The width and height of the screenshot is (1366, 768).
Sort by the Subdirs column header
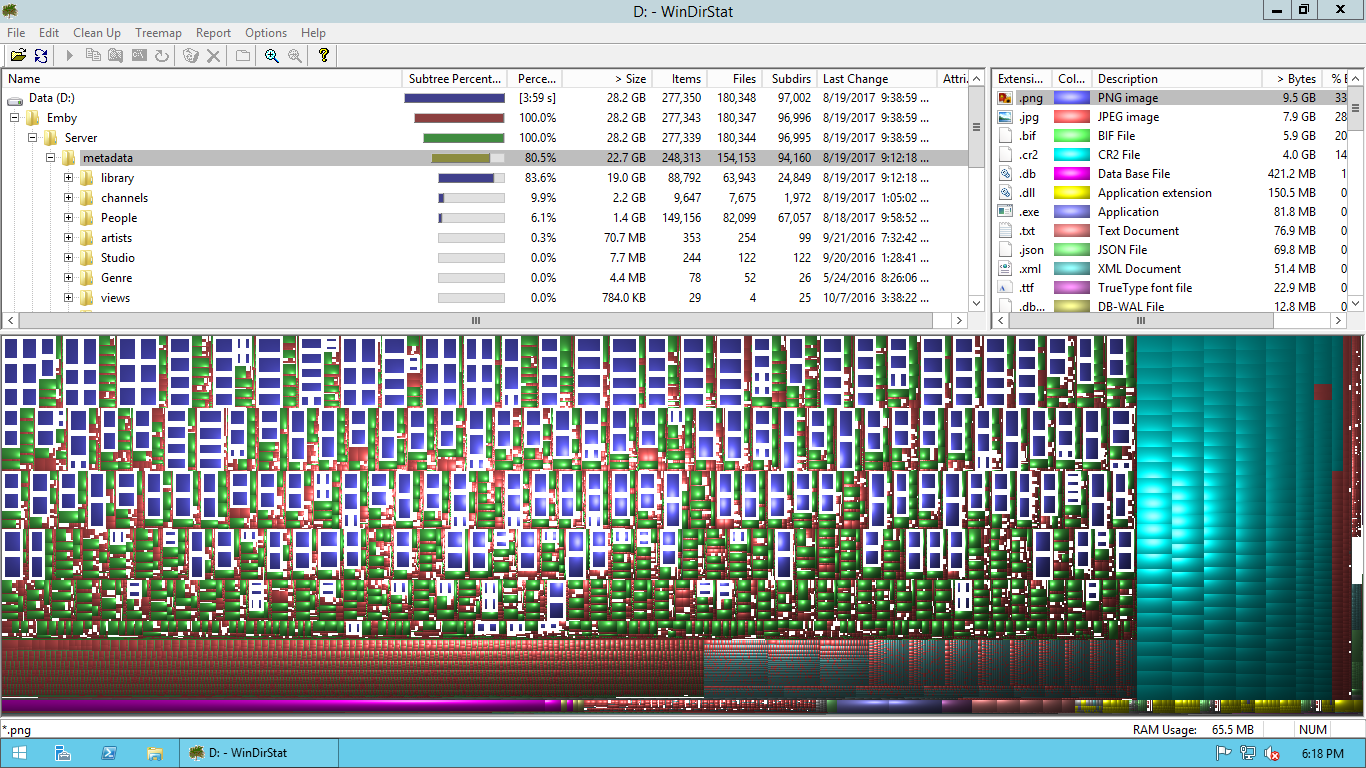coord(790,79)
